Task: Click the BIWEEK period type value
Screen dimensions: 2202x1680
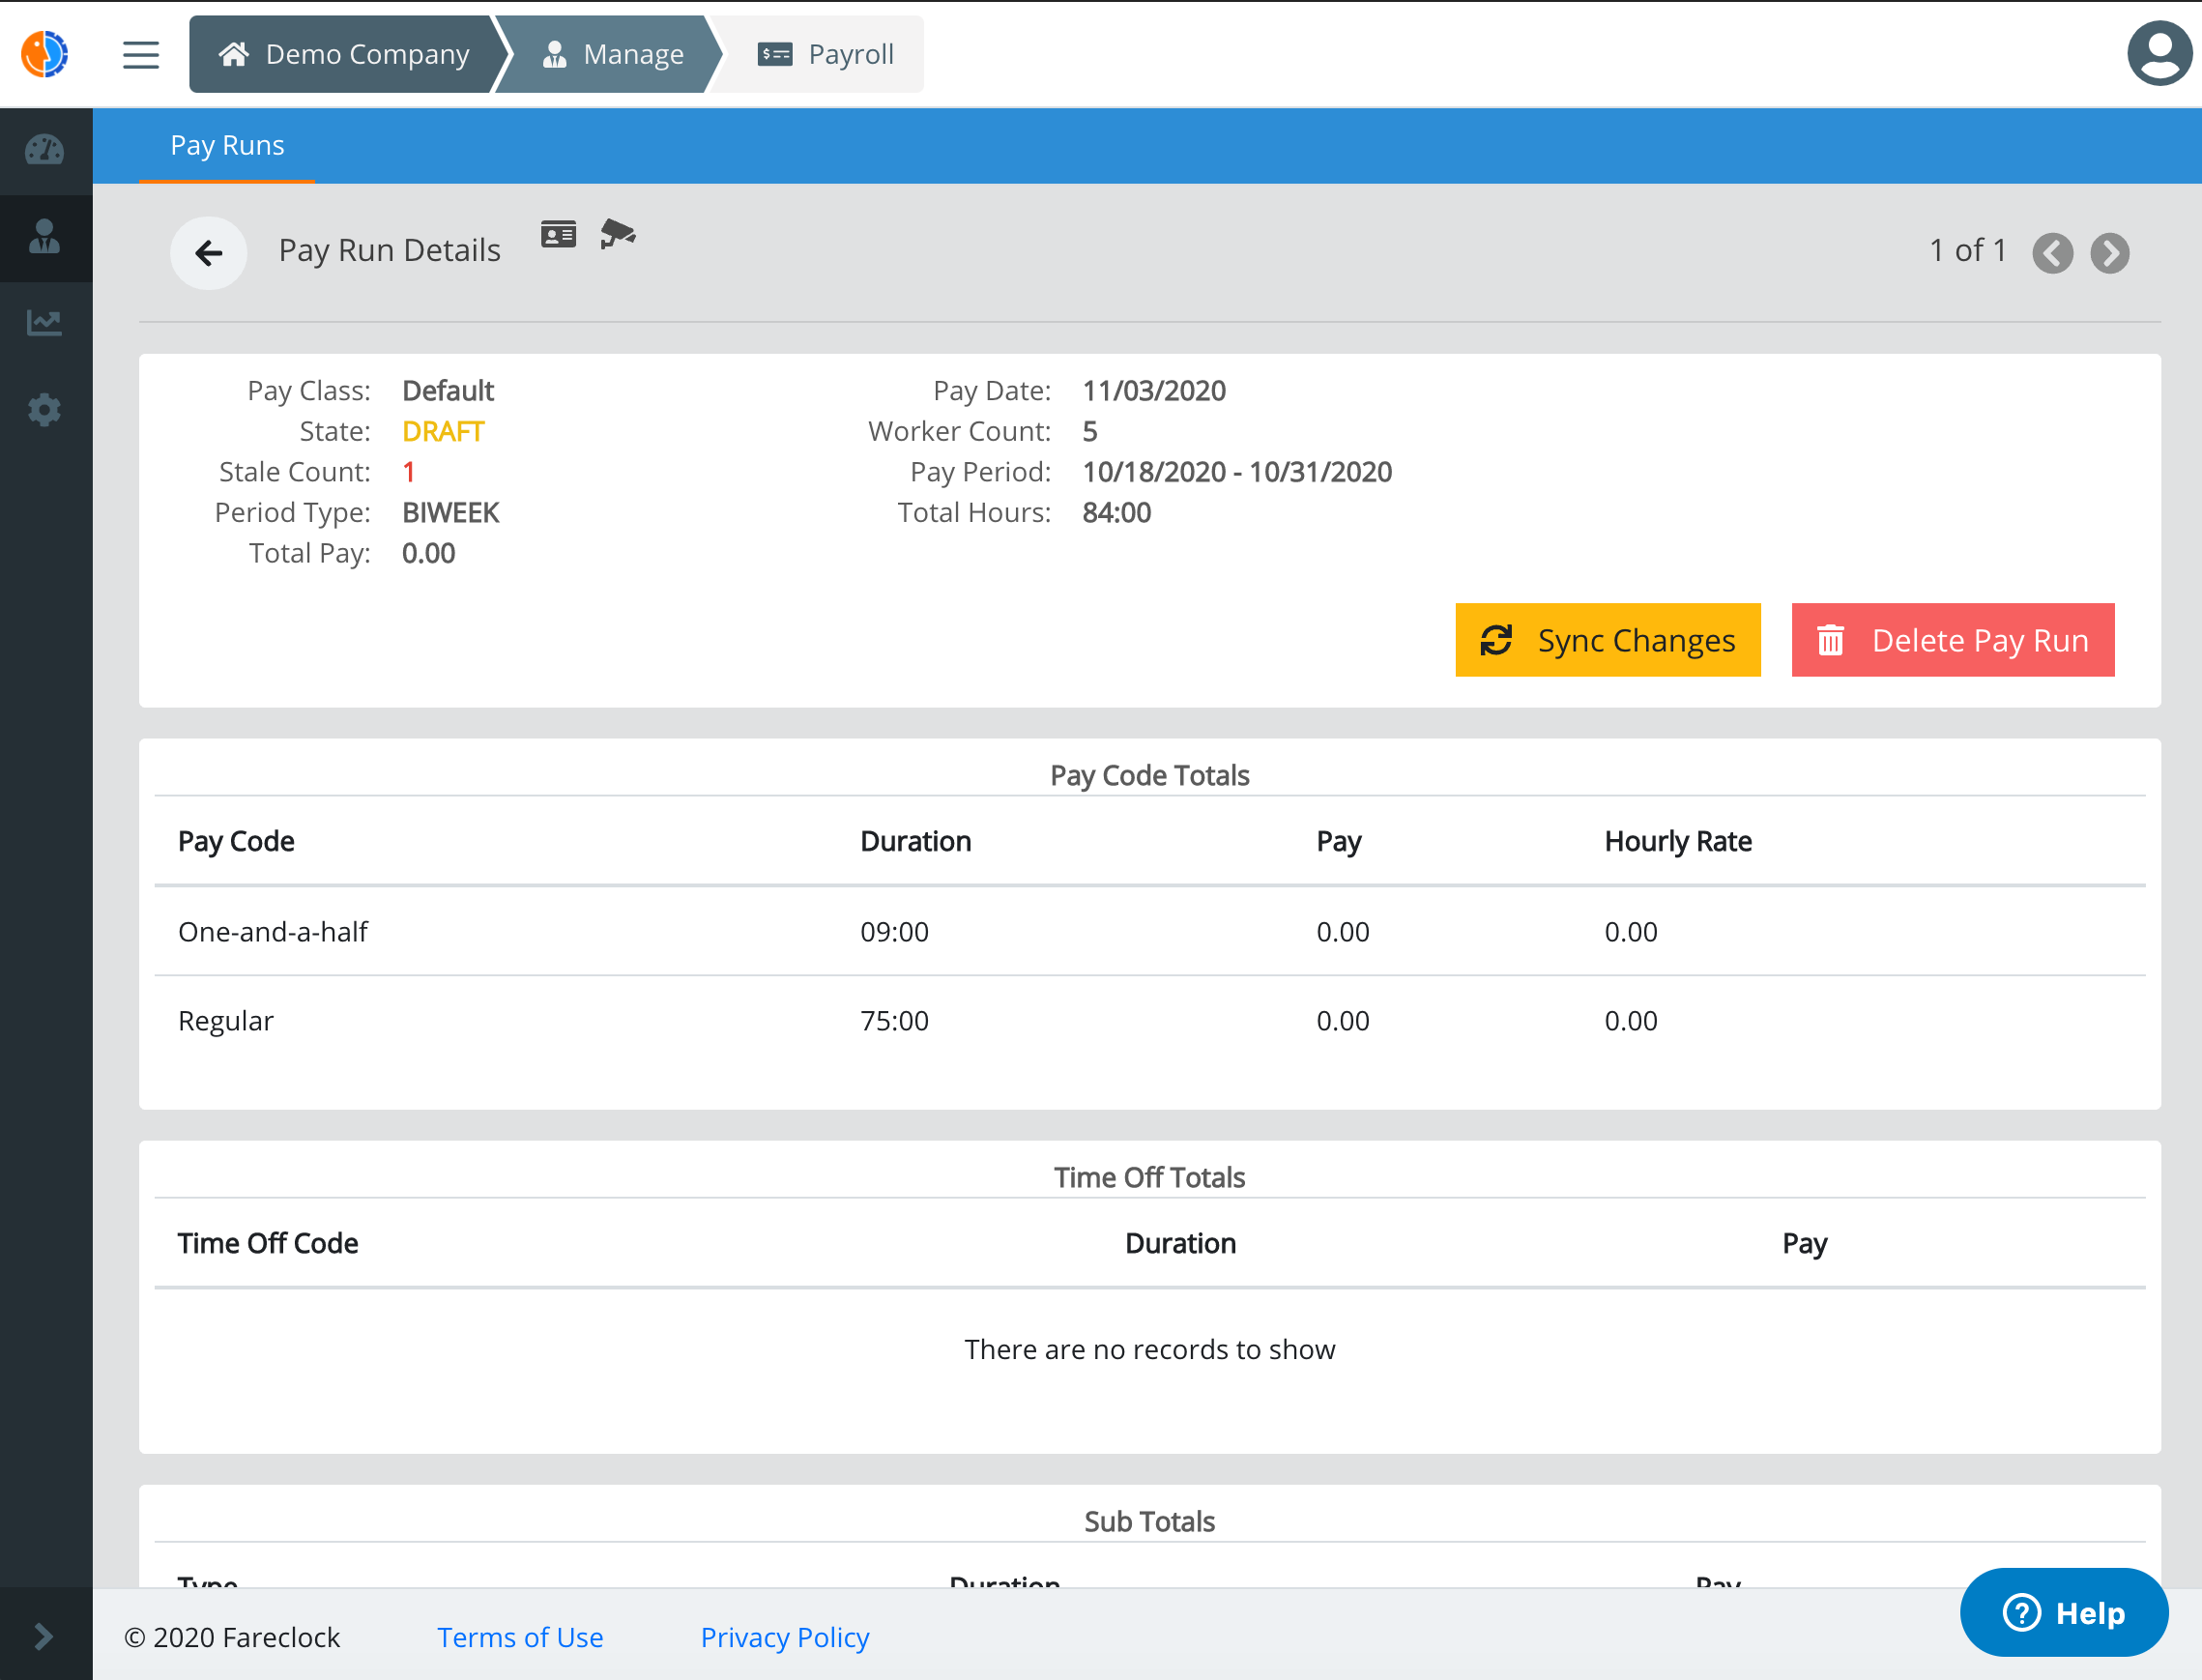Action: point(450,513)
